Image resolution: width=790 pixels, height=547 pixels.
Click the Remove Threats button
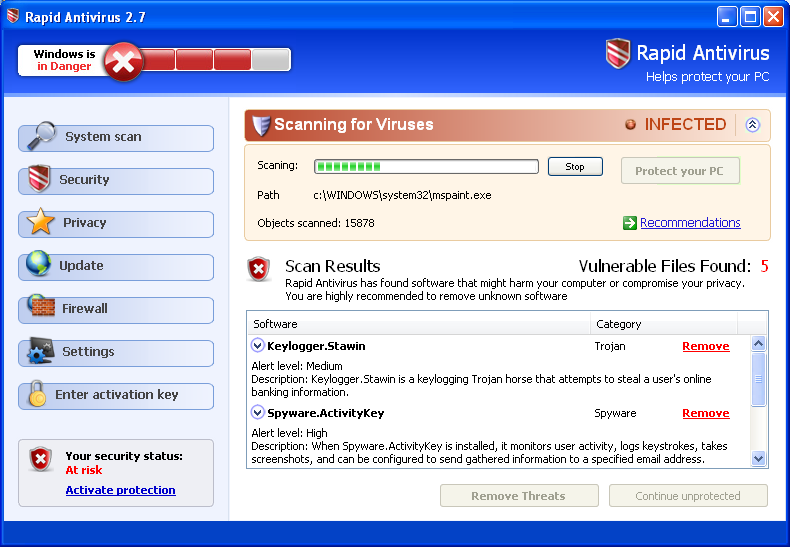pos(518,496)
